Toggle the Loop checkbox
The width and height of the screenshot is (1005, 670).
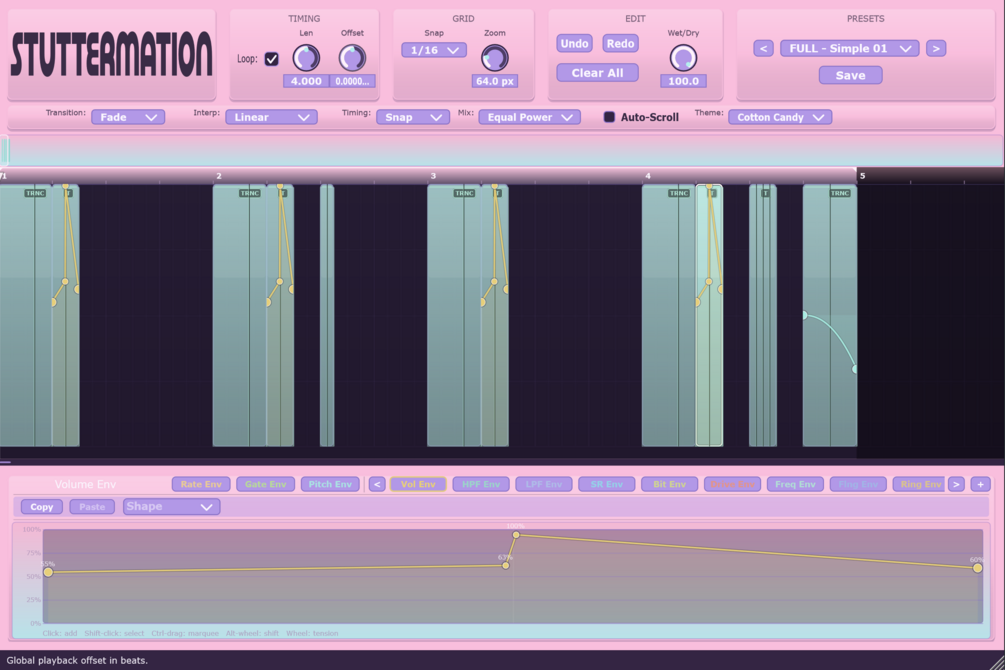click(x=272, y=59)
